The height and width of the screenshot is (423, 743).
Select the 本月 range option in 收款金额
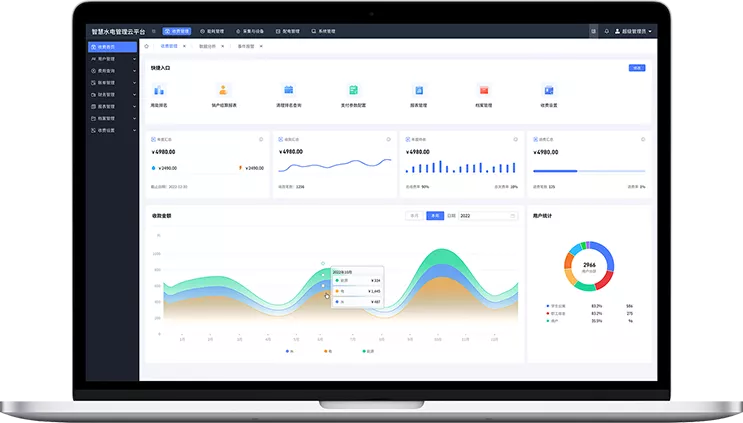[414, 216]
